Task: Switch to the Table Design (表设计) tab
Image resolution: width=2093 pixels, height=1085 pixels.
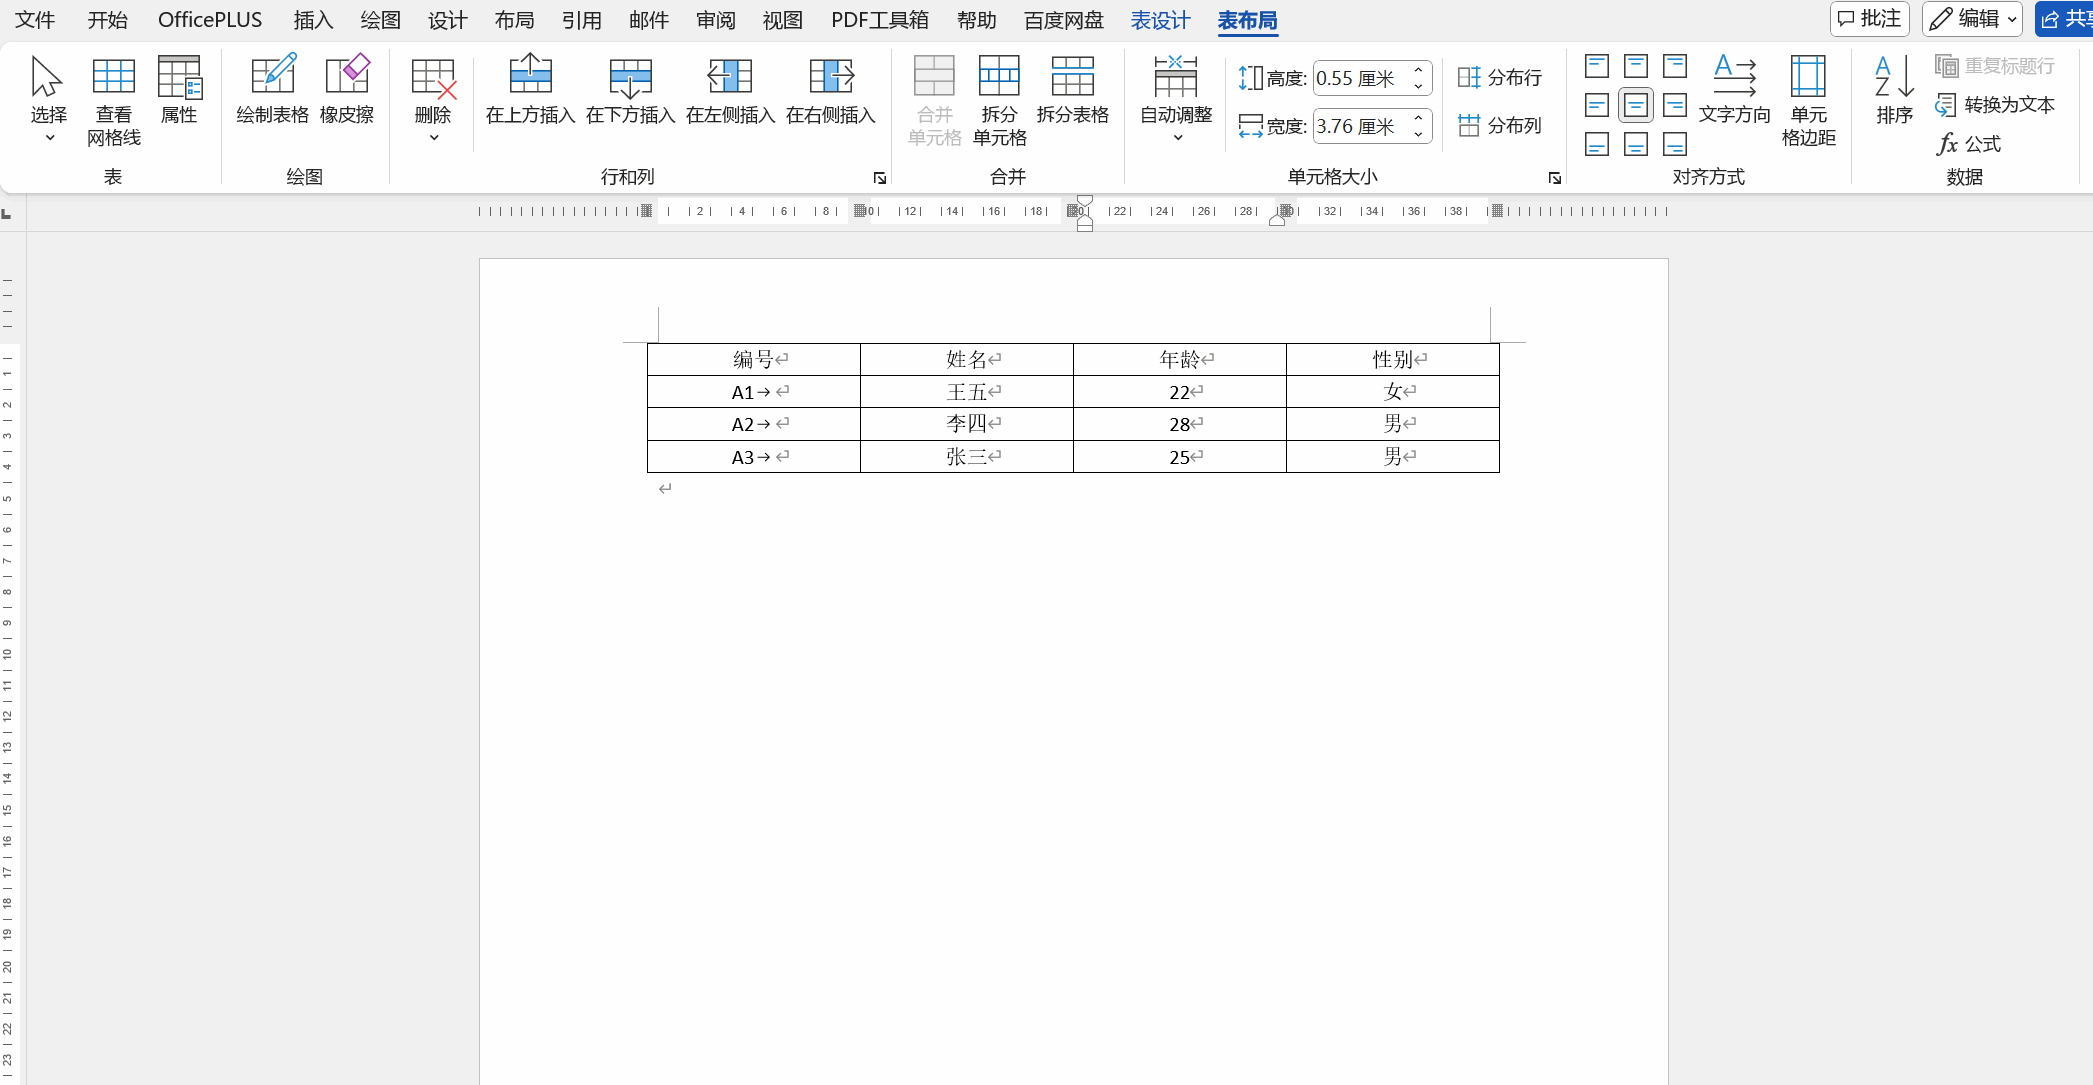Action: click(x=1160, y=20)
